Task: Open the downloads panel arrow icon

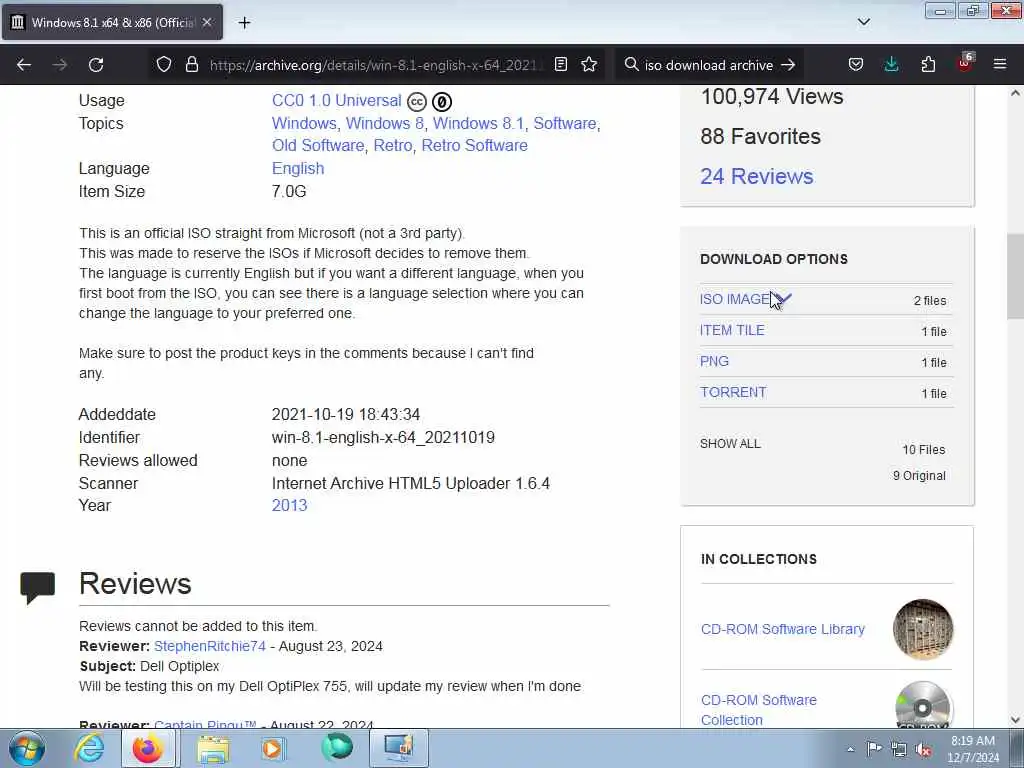Action: pos(891,65)
